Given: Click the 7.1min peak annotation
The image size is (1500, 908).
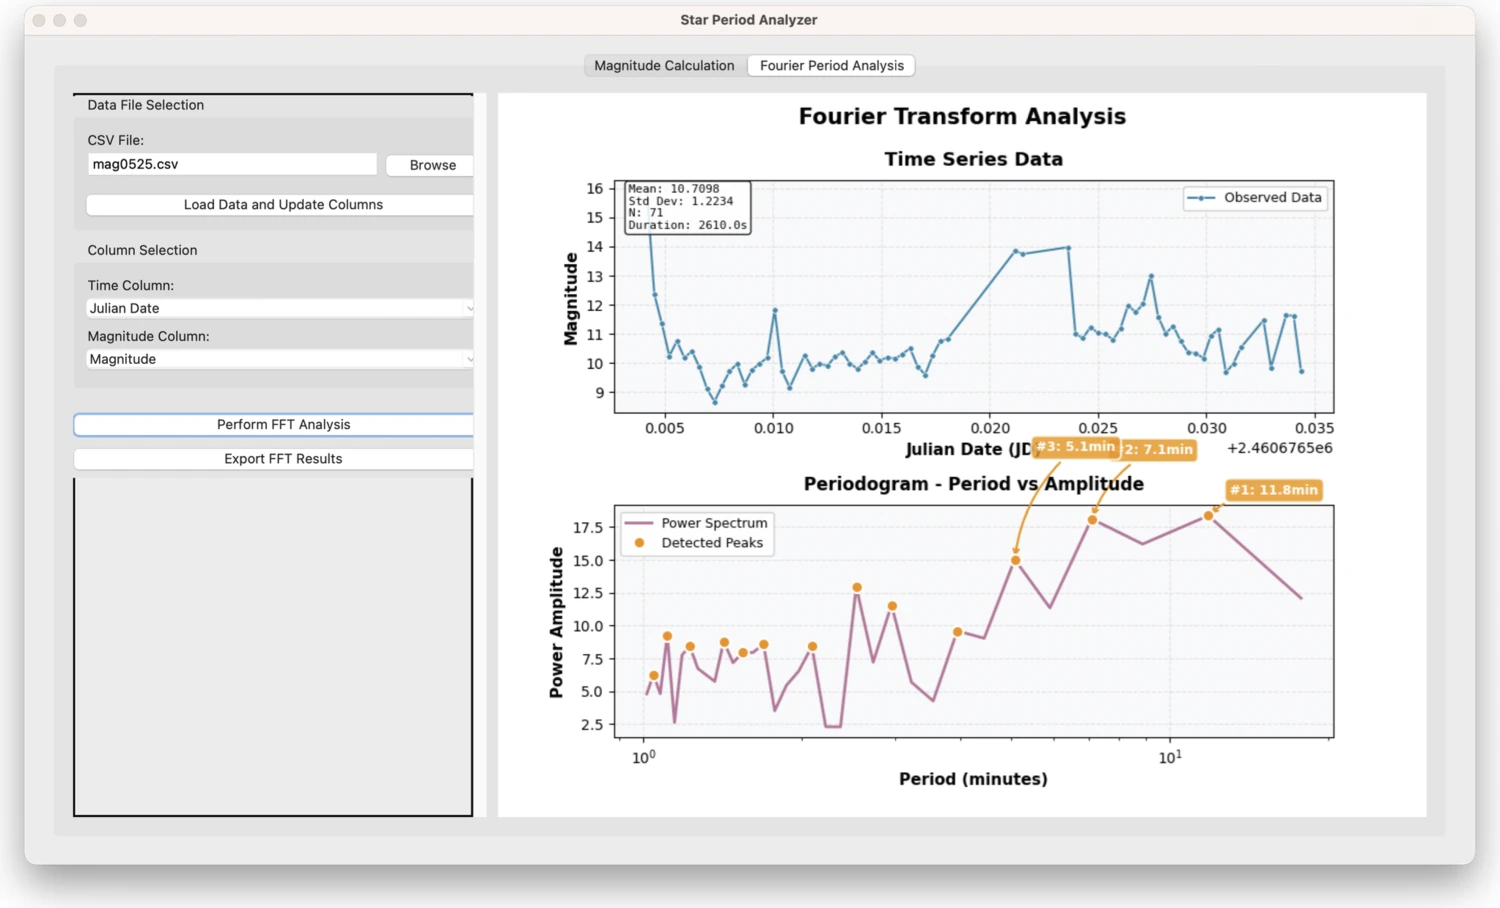Looking at the screenshot, I should click(1158, 450).
